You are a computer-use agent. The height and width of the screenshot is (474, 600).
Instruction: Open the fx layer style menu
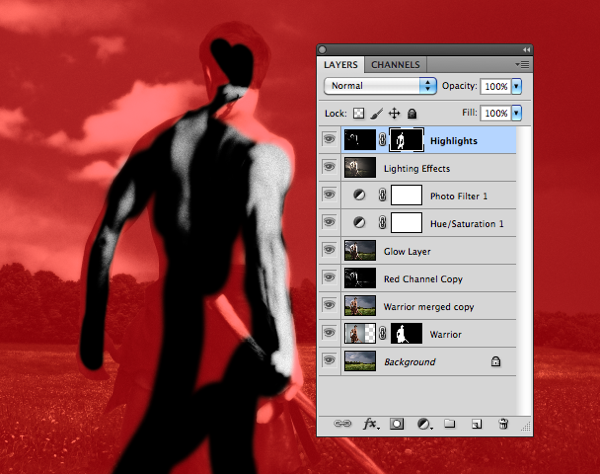[370, 424]
